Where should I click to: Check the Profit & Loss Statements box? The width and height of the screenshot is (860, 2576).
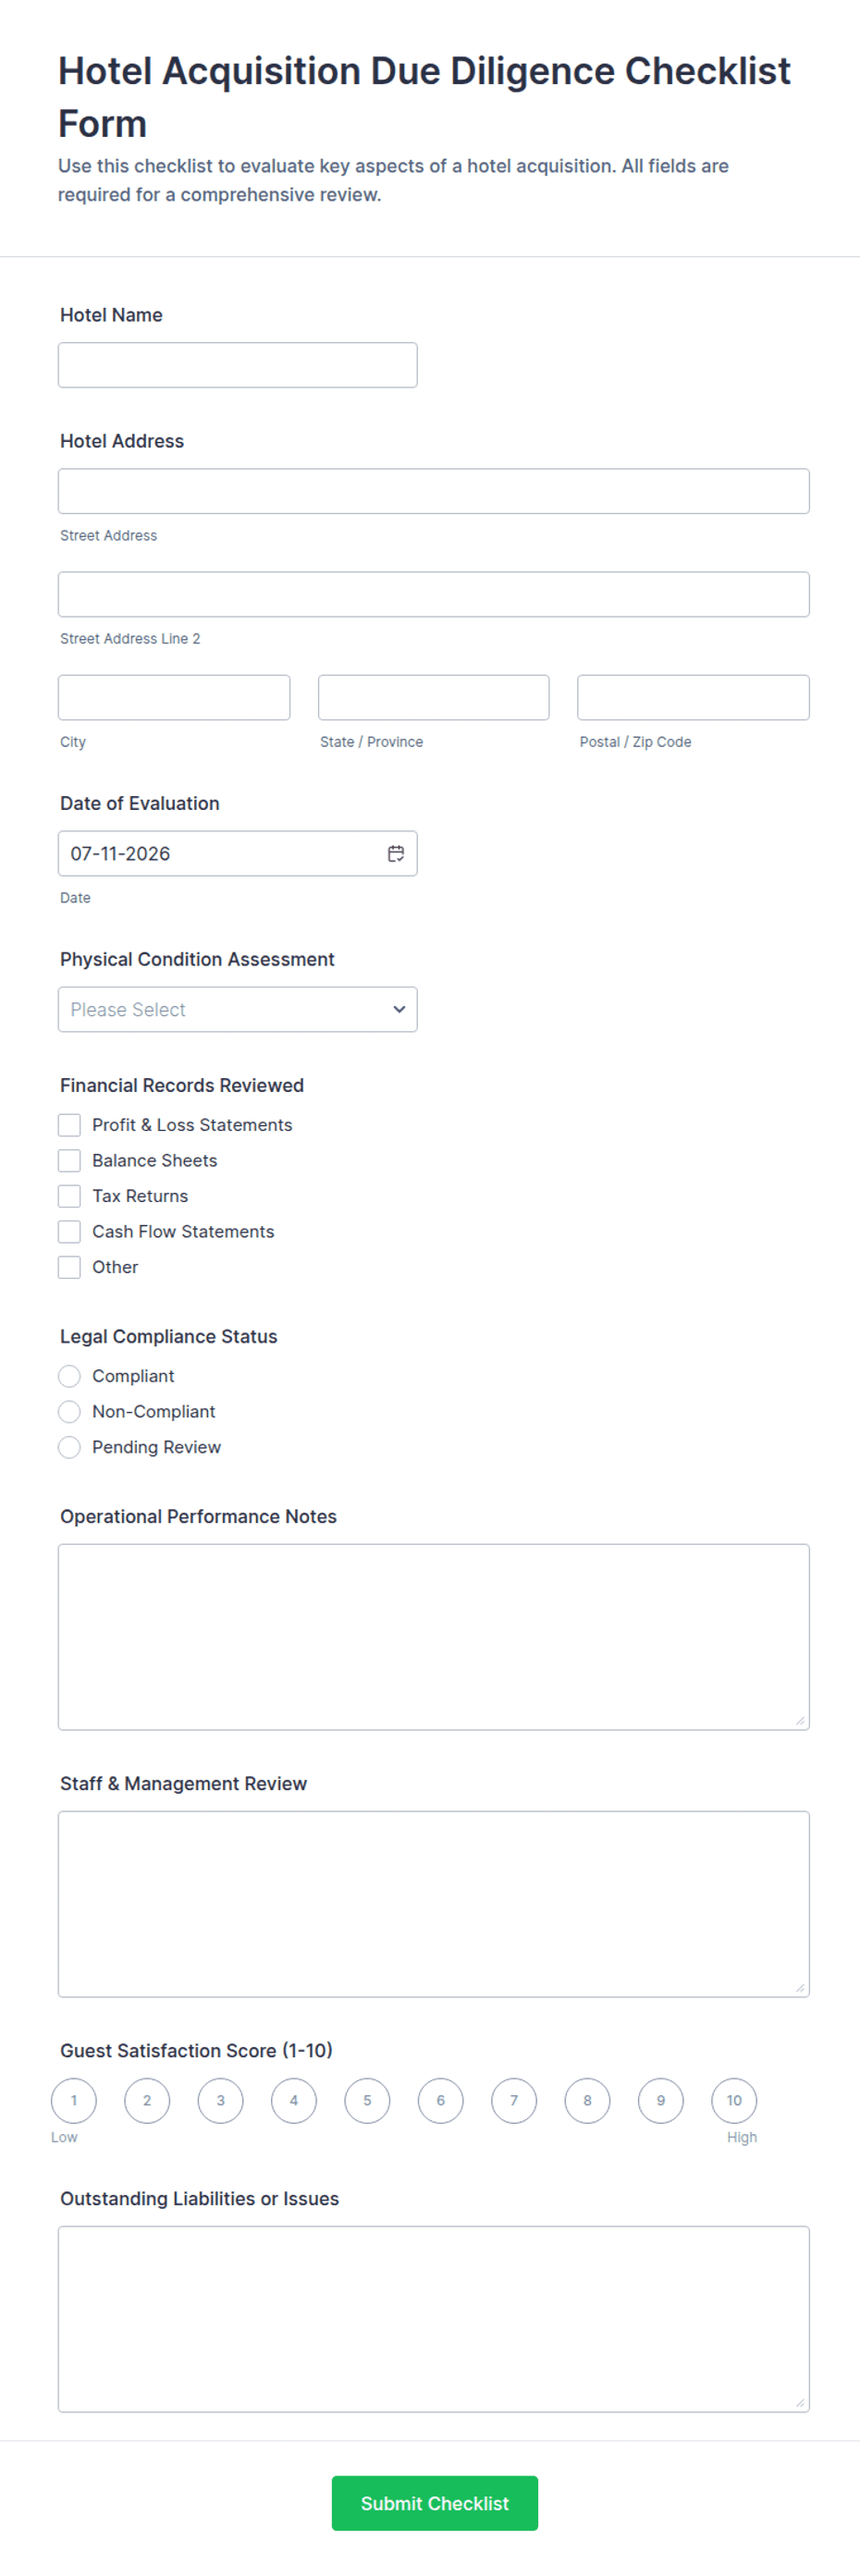69,1125
